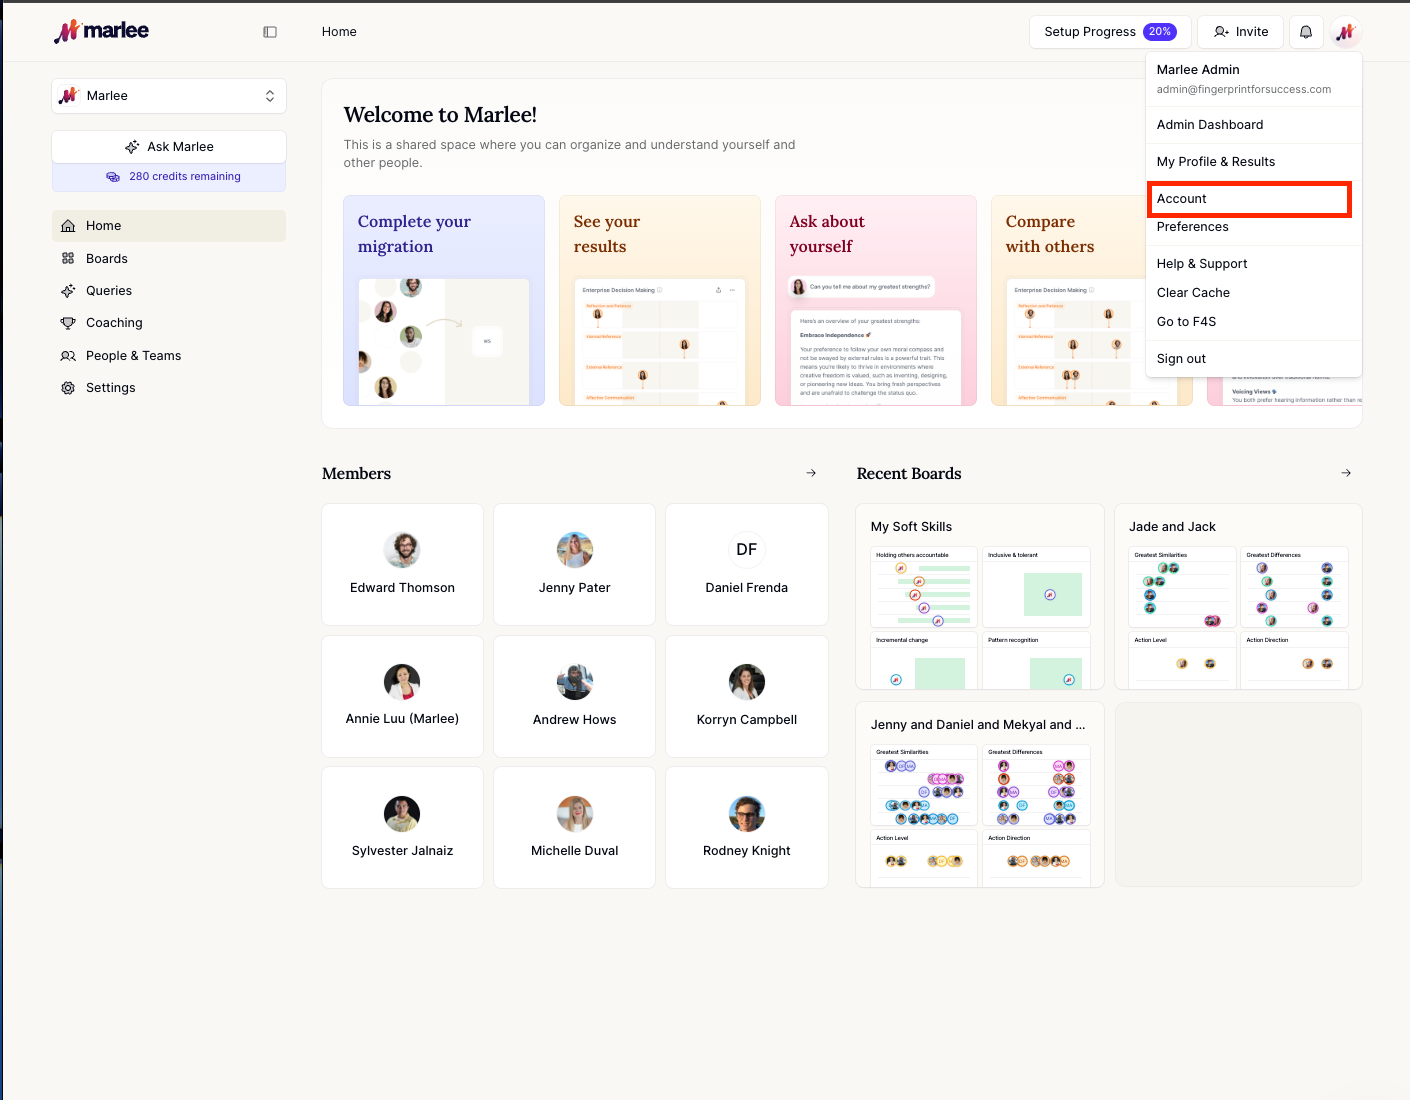Click the Edward Thomson name

click(x=402, y=588)
